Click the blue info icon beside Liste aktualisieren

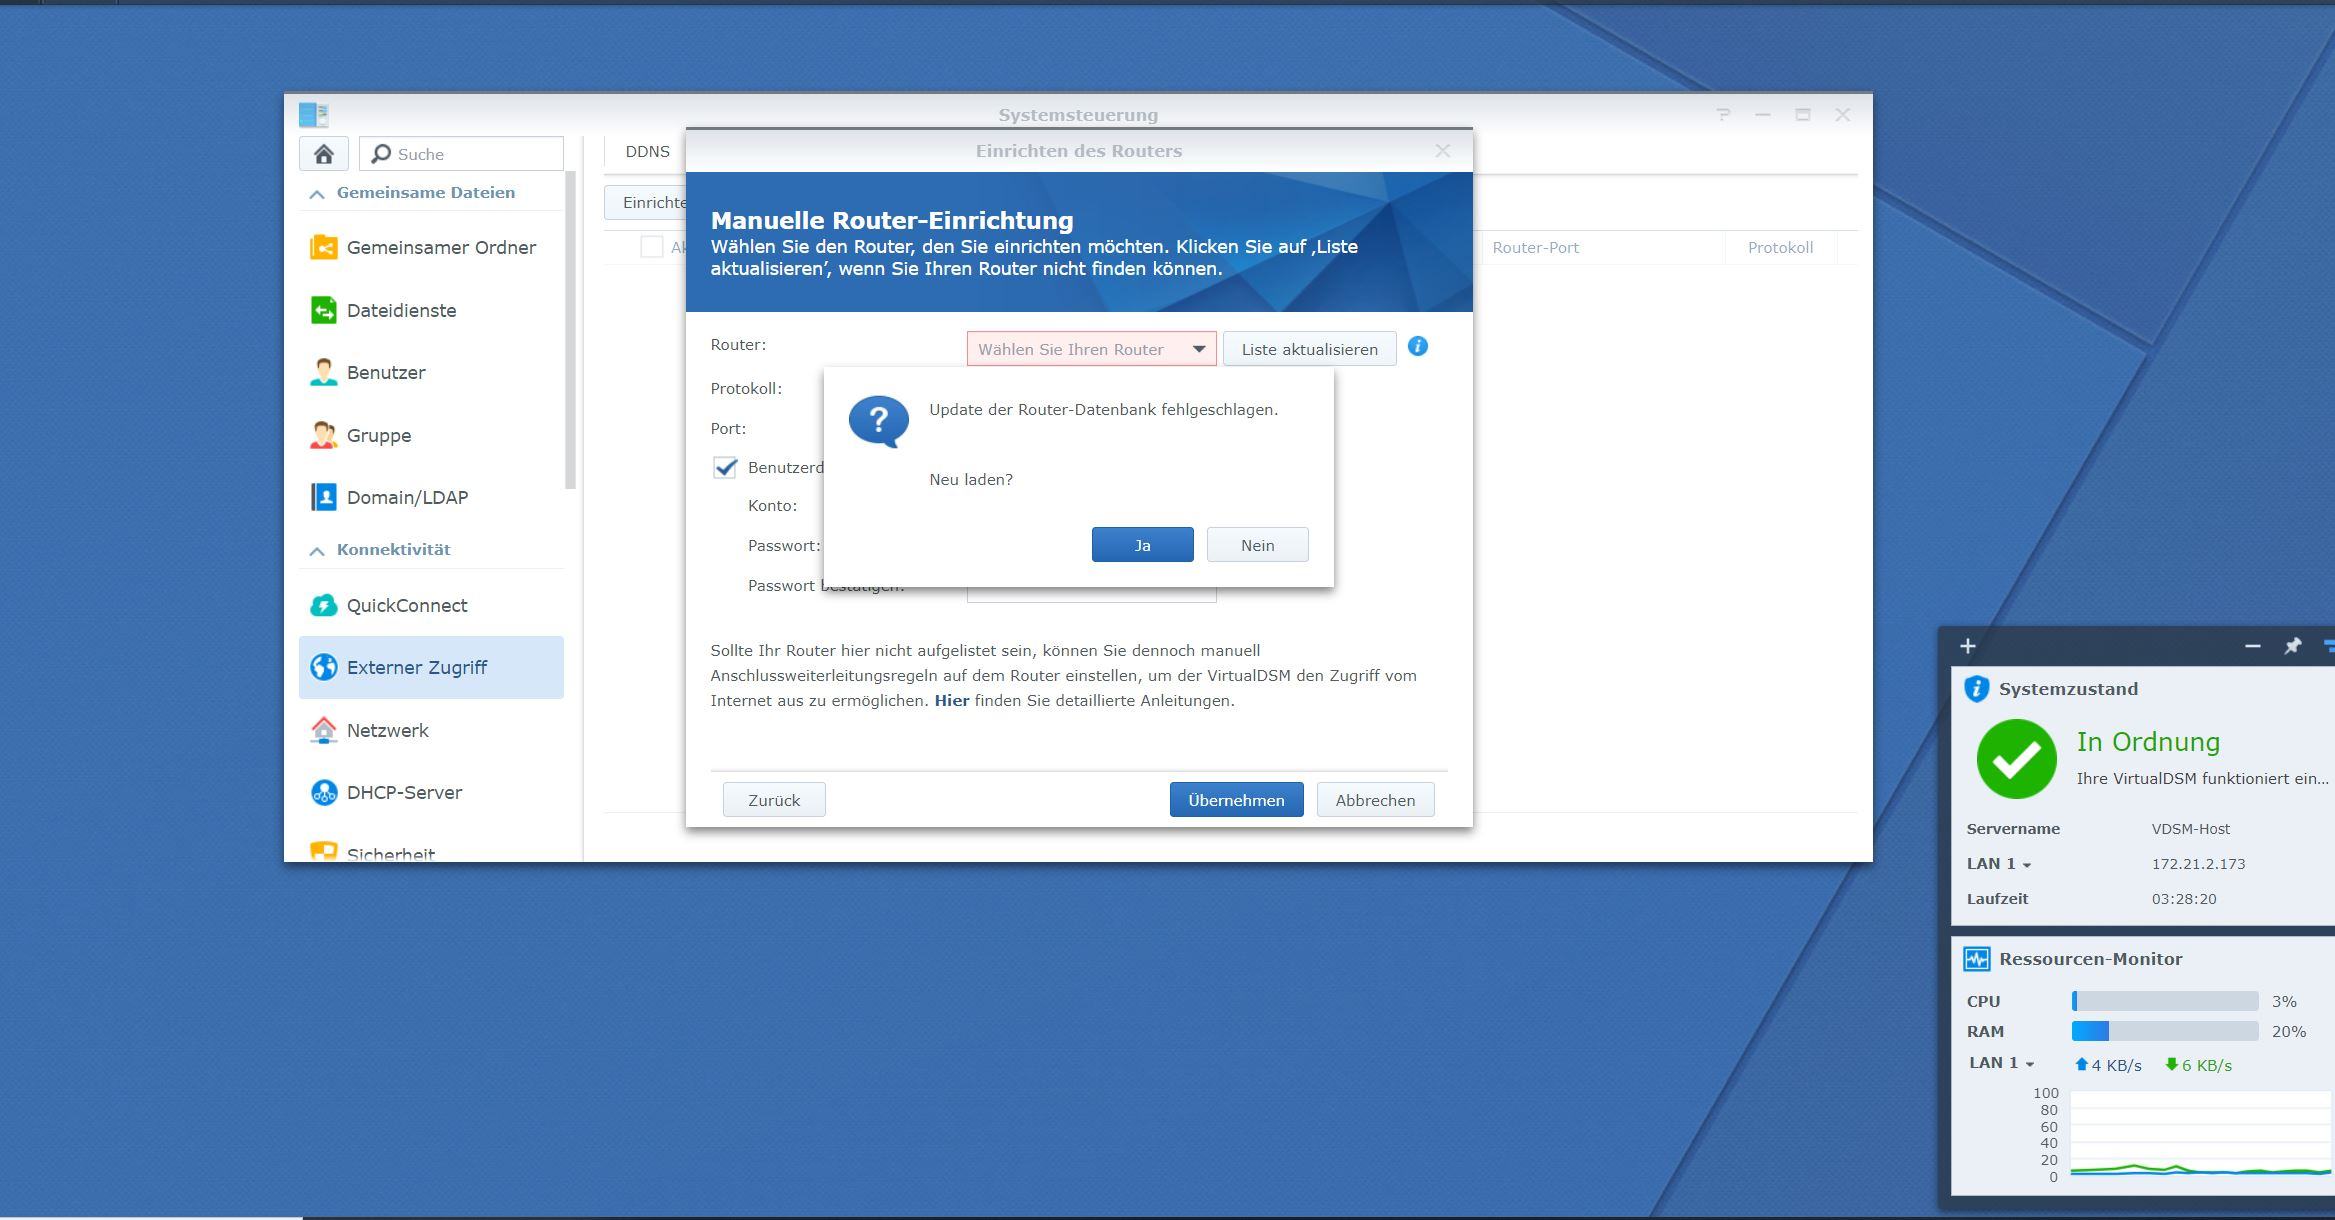[x=1417, y=347]
